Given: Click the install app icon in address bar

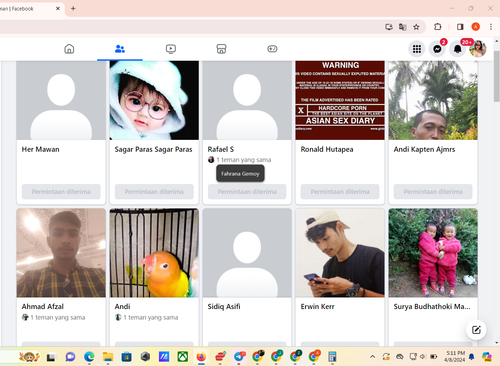Looking at the screenshot, I should pos(389,27).
